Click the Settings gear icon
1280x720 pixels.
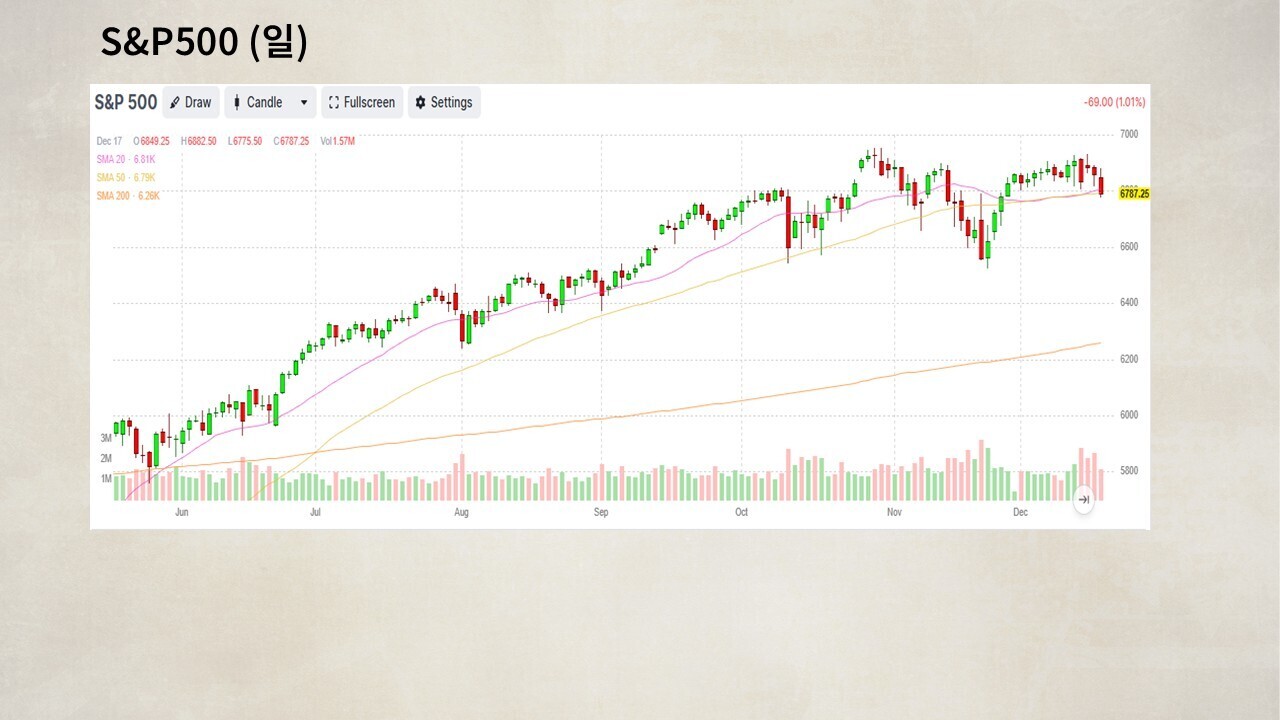coord(421,103)
